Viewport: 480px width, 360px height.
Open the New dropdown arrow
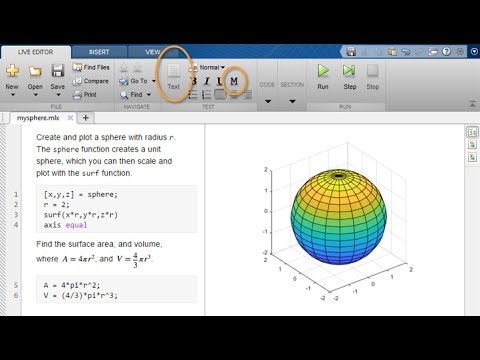(x=13, y=95)
